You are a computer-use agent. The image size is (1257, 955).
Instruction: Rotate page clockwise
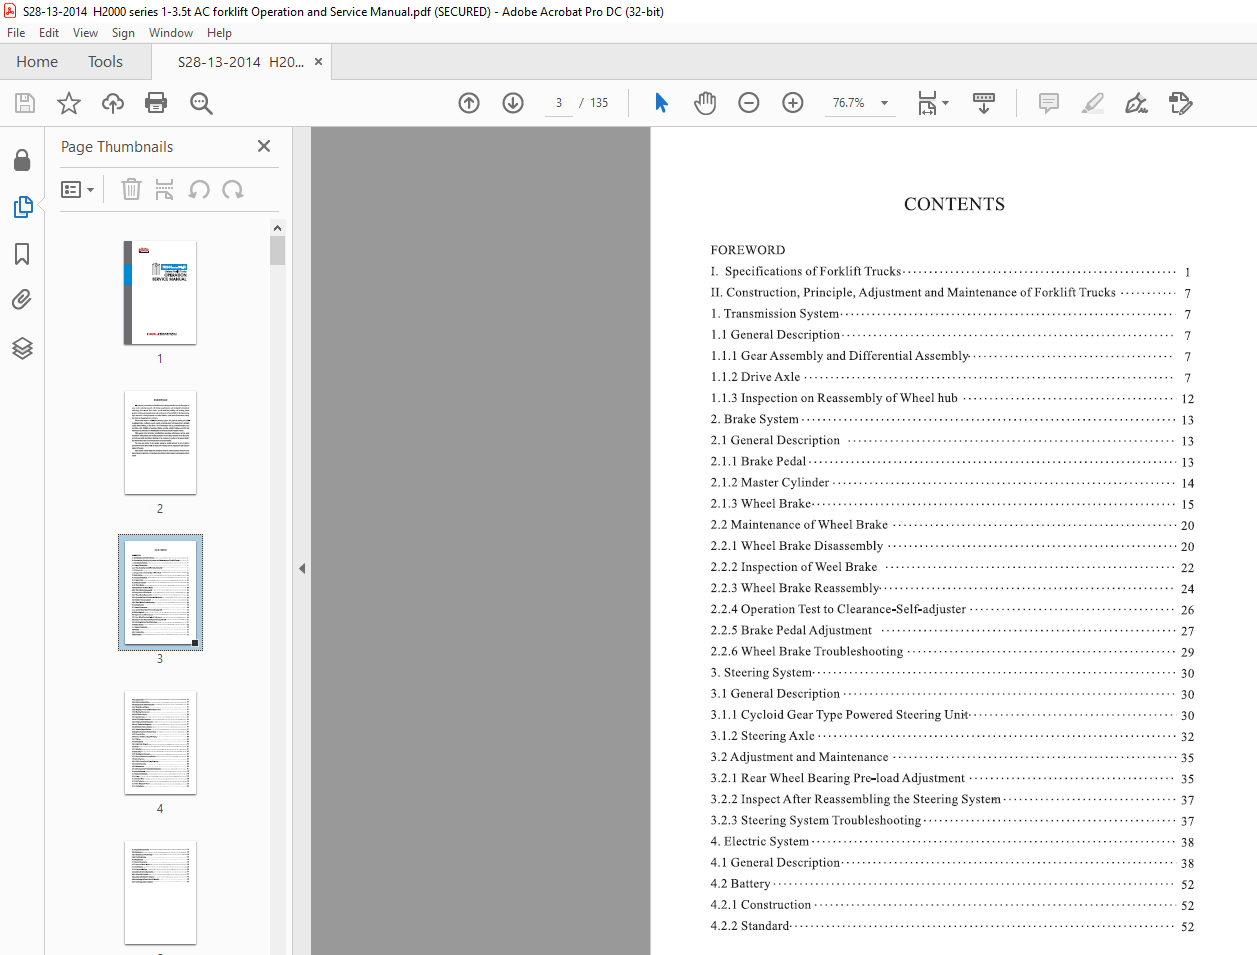click(x=233, y=189)
